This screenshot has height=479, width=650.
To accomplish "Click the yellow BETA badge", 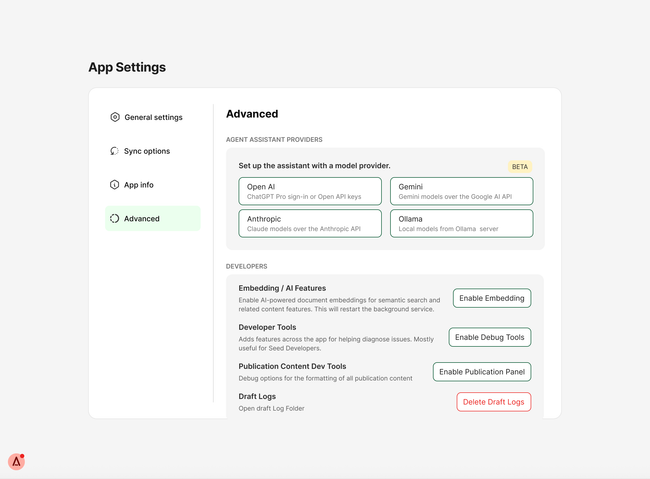I will click(x=519, y=167).
